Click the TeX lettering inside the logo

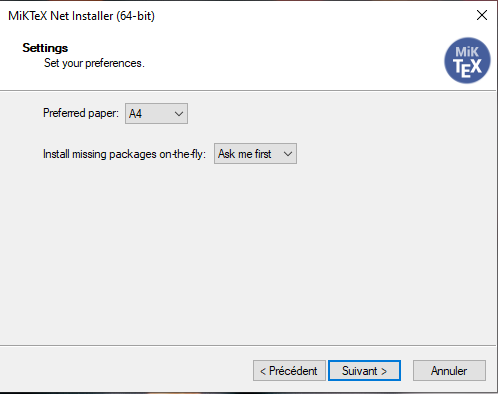[x=467, y=68]
